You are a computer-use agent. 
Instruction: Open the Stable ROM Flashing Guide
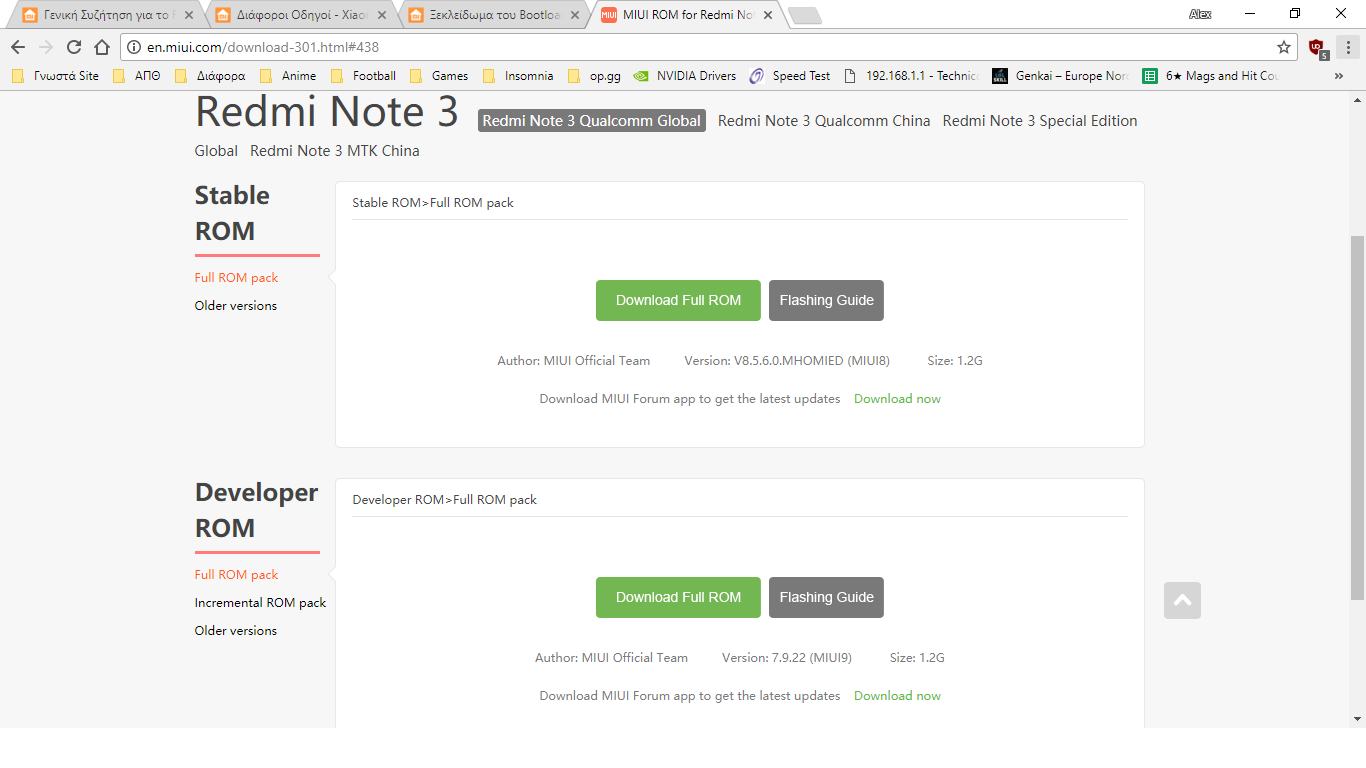click(x=826, y=300)
